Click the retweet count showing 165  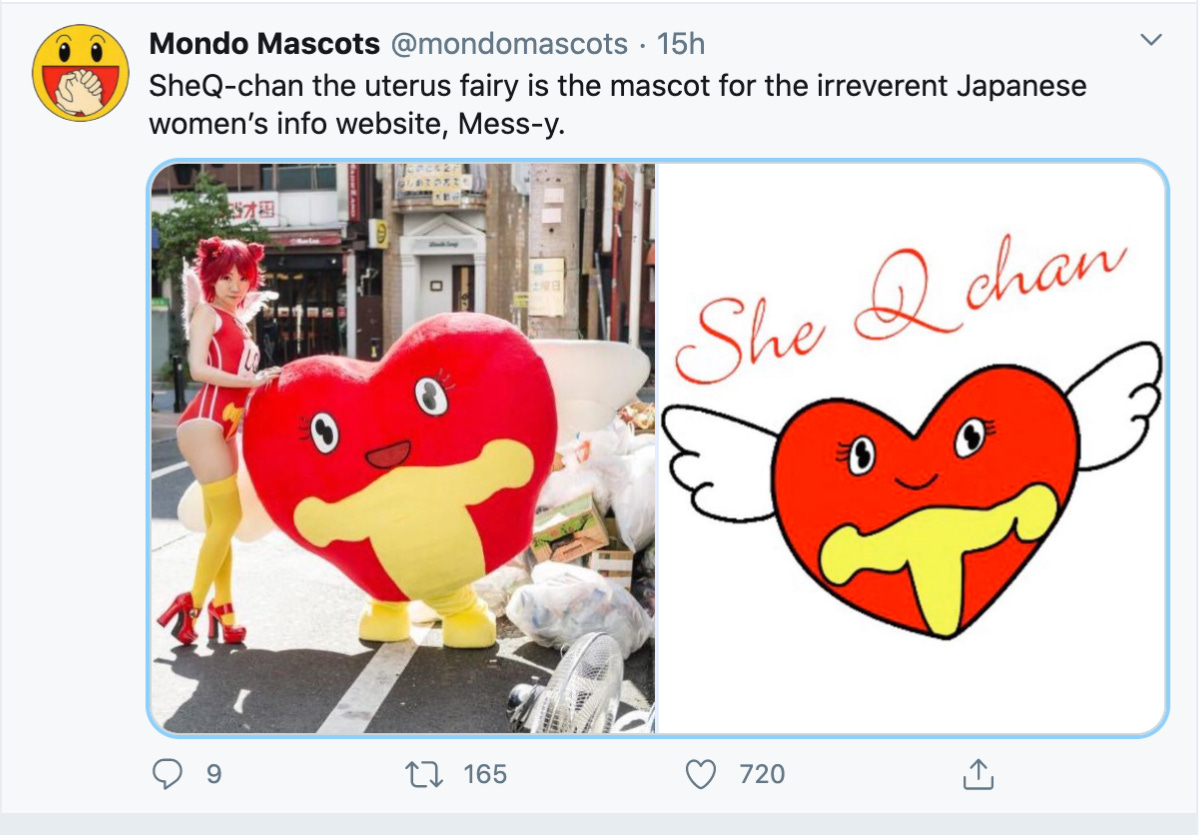click(485, 774)
